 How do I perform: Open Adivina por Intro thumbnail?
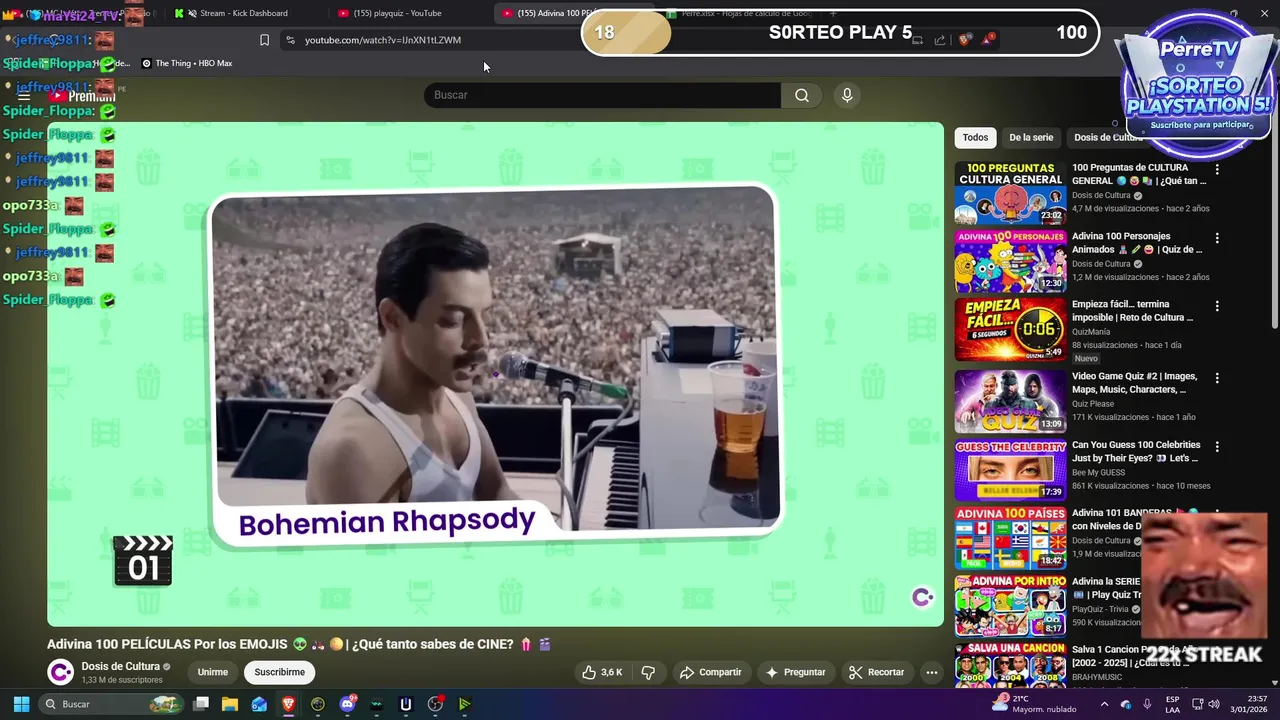pos(1010,606)
